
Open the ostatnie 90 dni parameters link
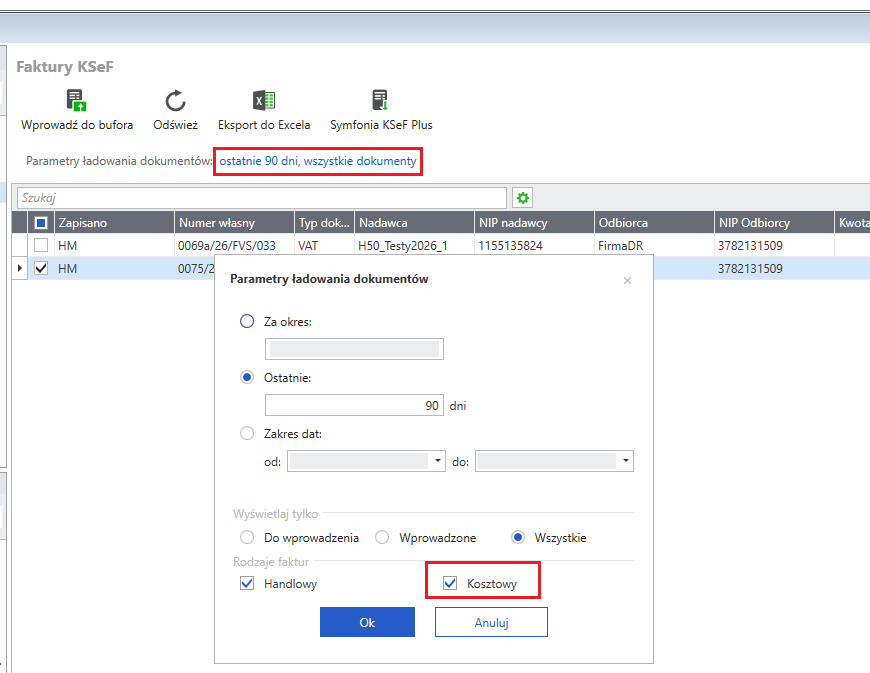318,161
